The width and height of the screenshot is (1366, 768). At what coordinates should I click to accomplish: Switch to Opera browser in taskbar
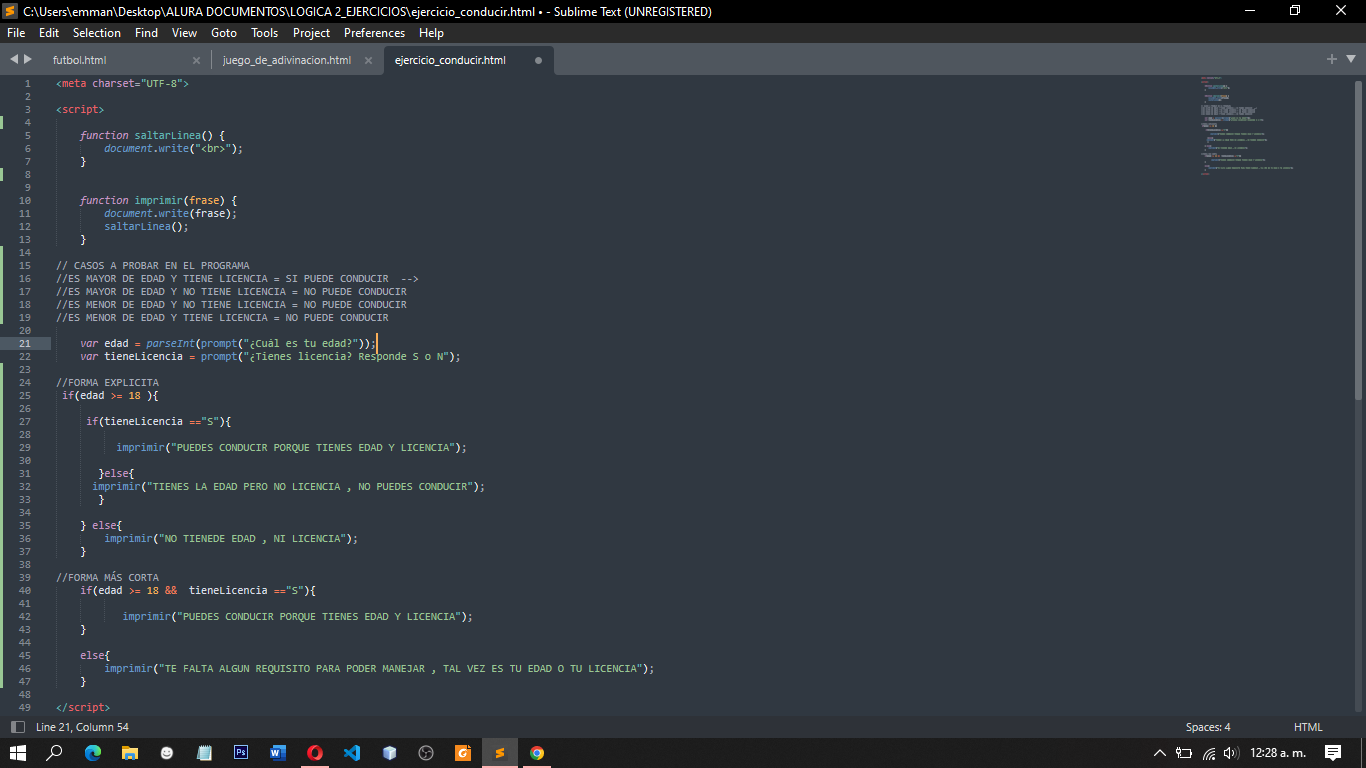pos(315,753)
